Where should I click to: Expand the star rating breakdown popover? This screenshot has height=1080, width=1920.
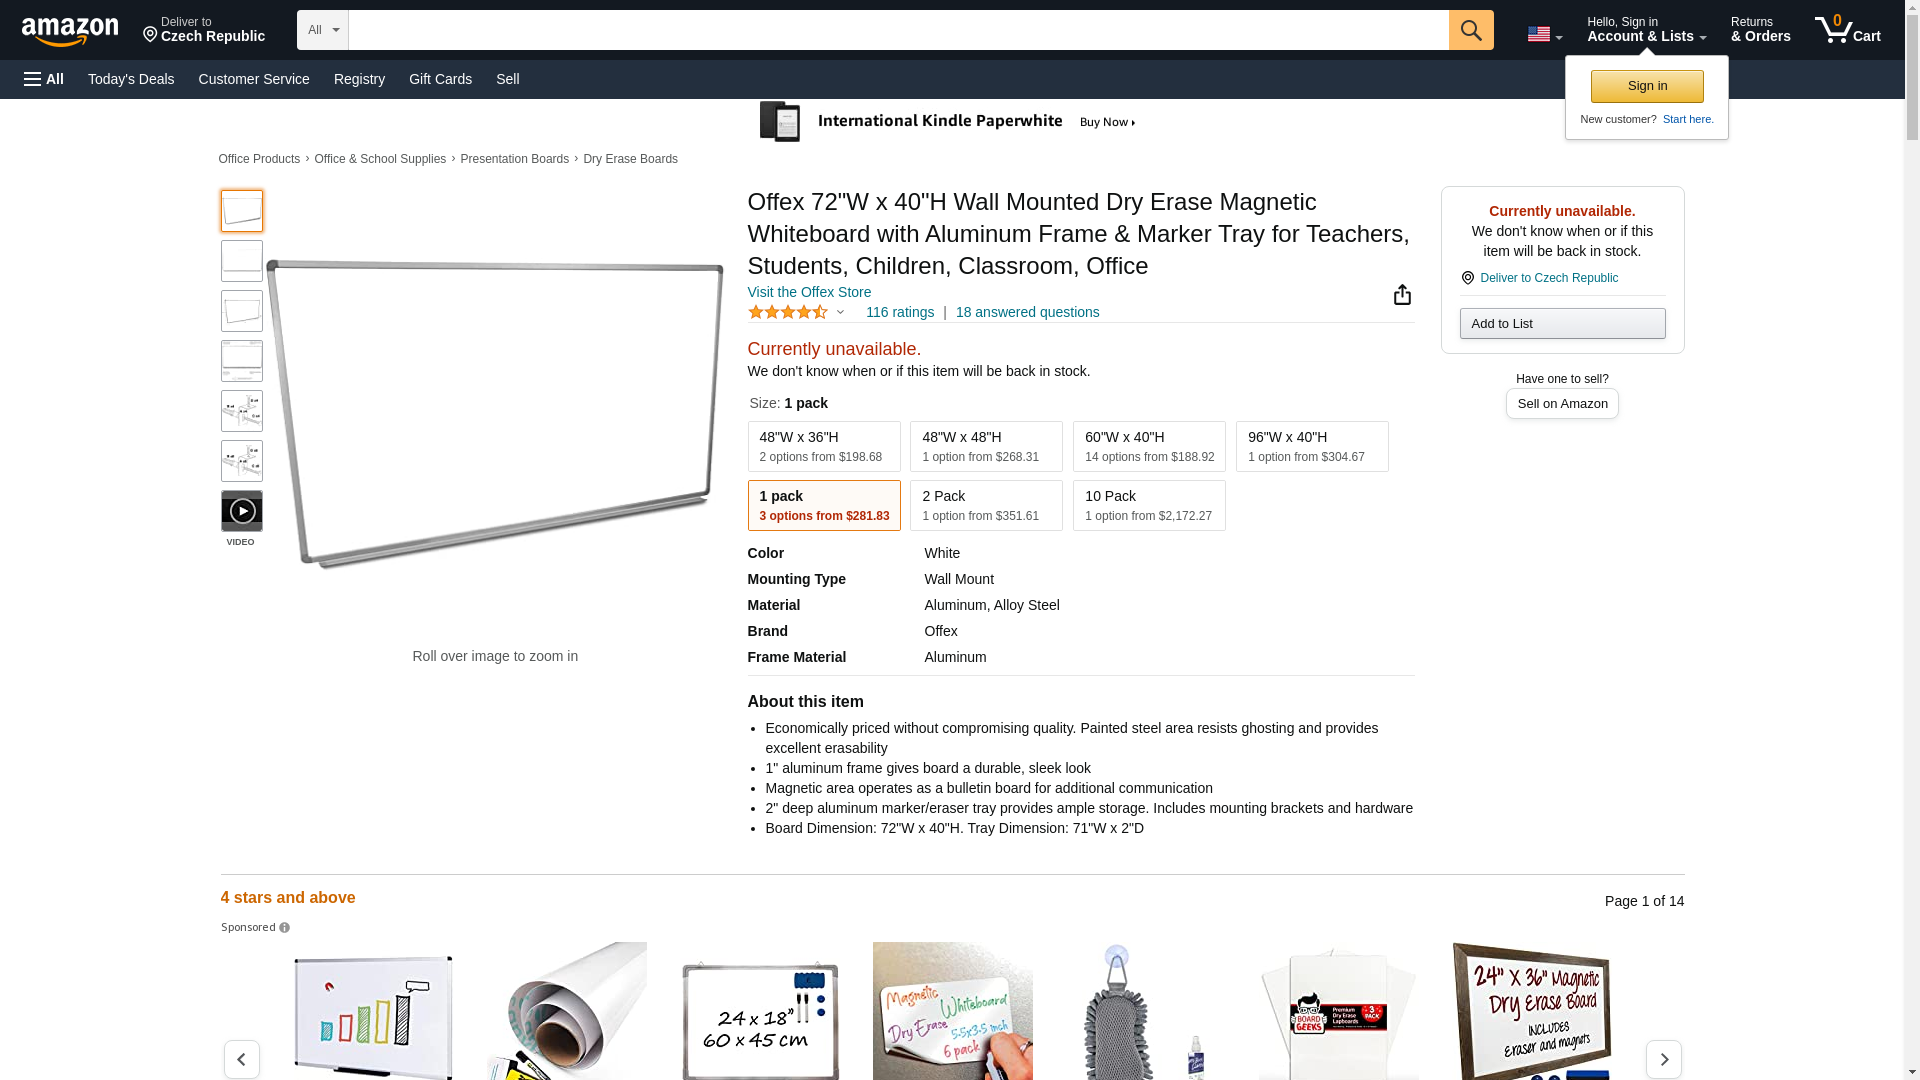tap(839, 312)
